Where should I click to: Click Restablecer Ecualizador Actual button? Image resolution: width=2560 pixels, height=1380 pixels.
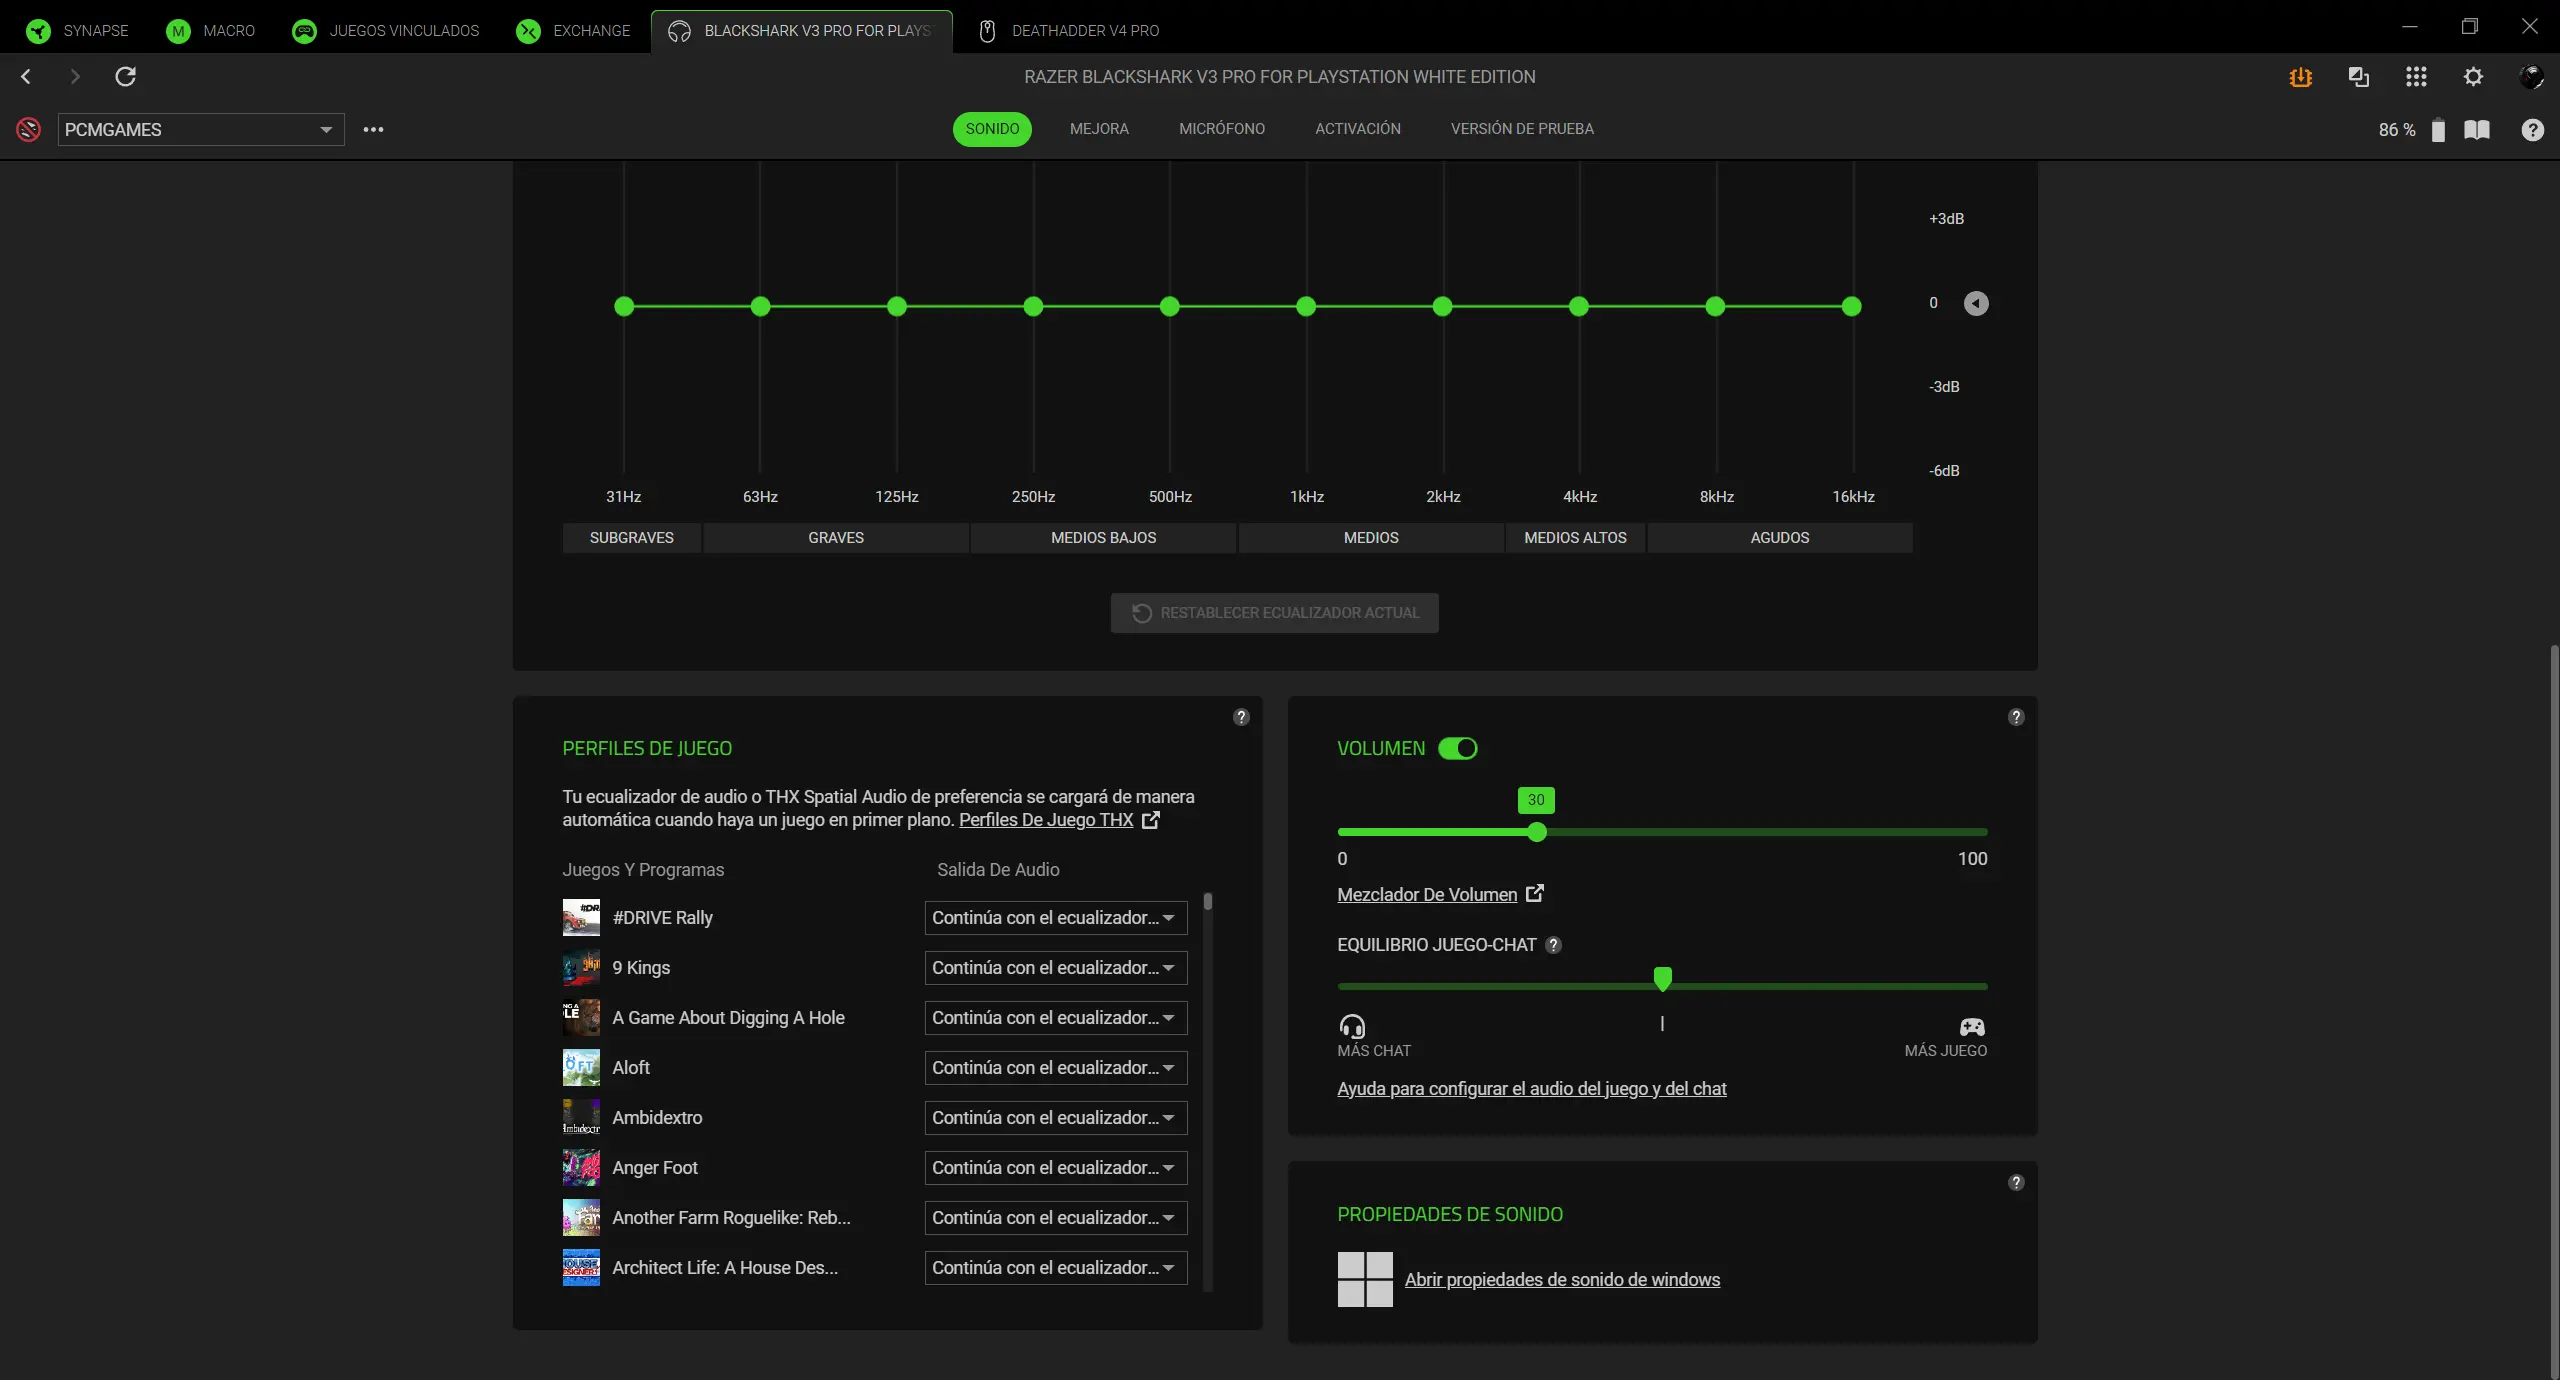(x=1275, y=613)
